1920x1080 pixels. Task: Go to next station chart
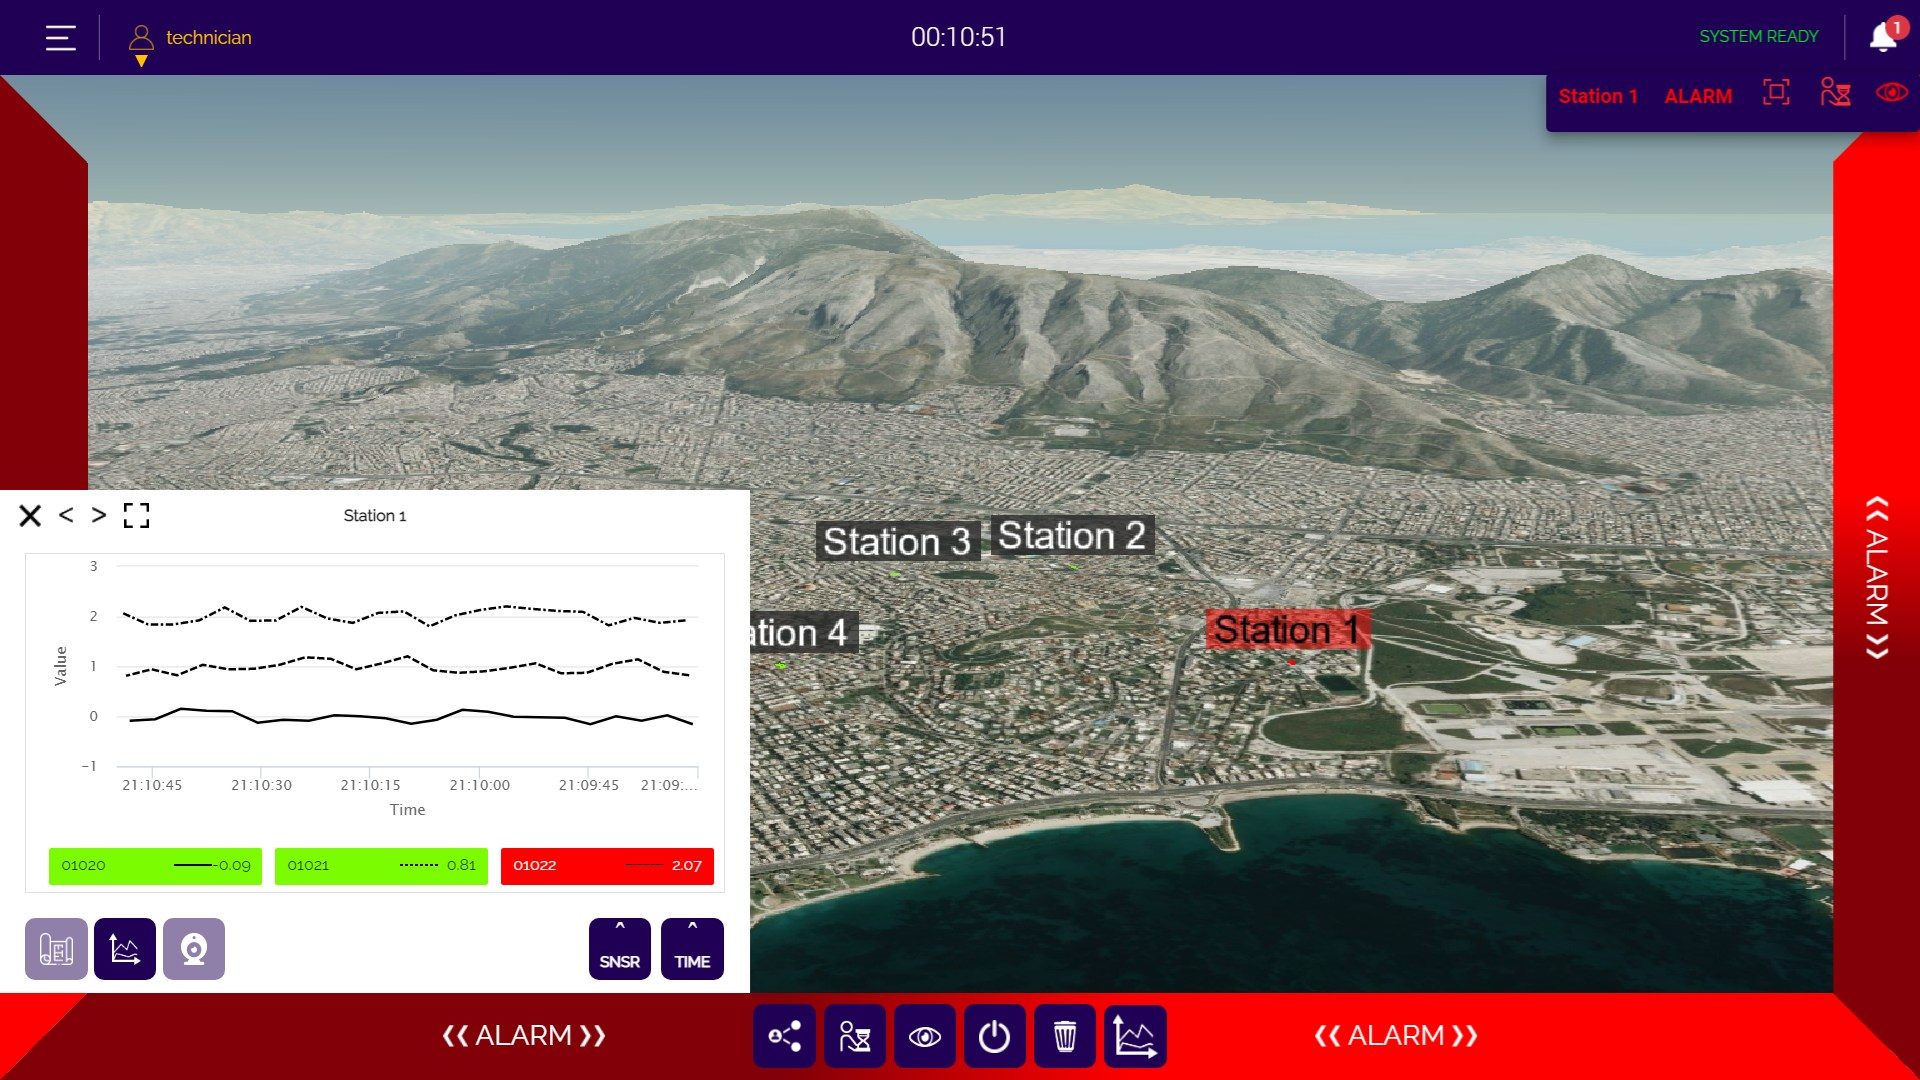tap(98, 515)
